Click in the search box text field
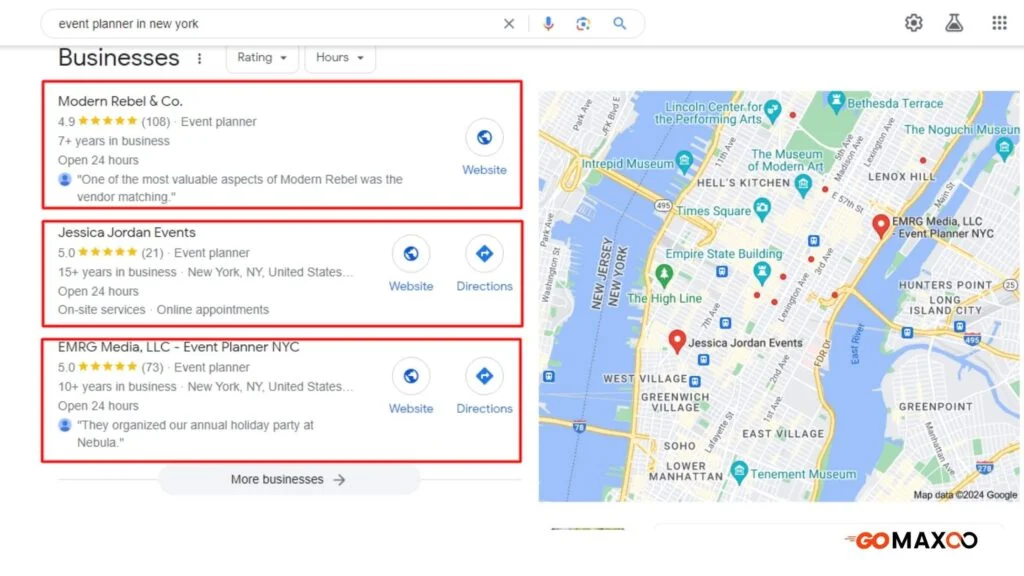 pyautogui.click(x=274, y=24)
